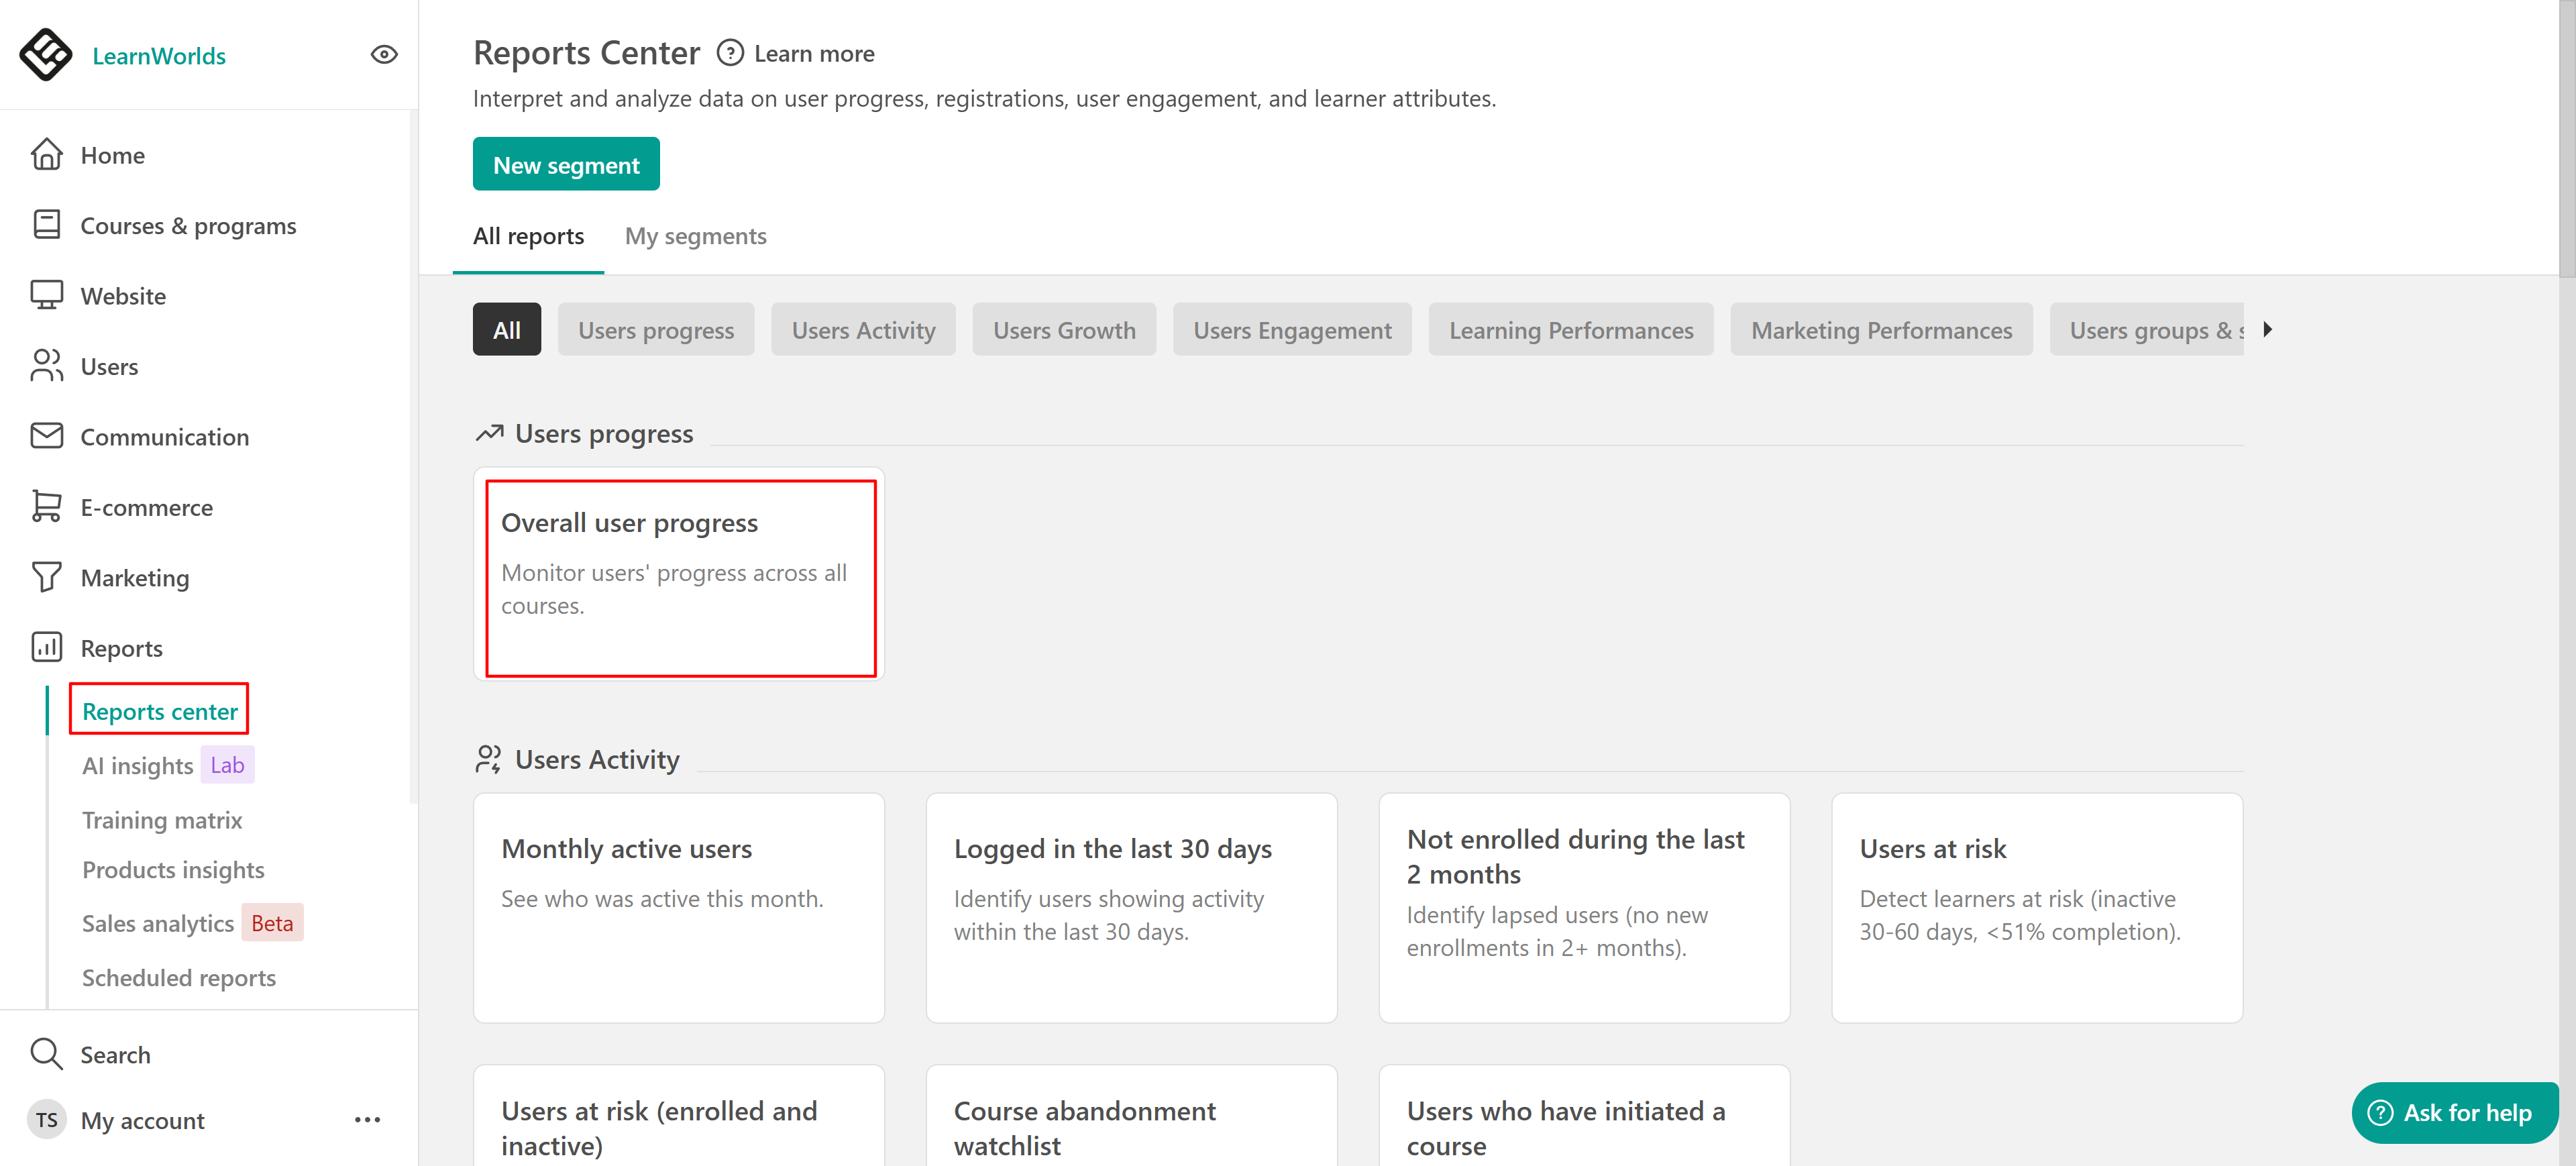Image resolution: width=2576 pixels, height=1166 pixels.
Task: Click the New segment button
Action: click(566, 165)
